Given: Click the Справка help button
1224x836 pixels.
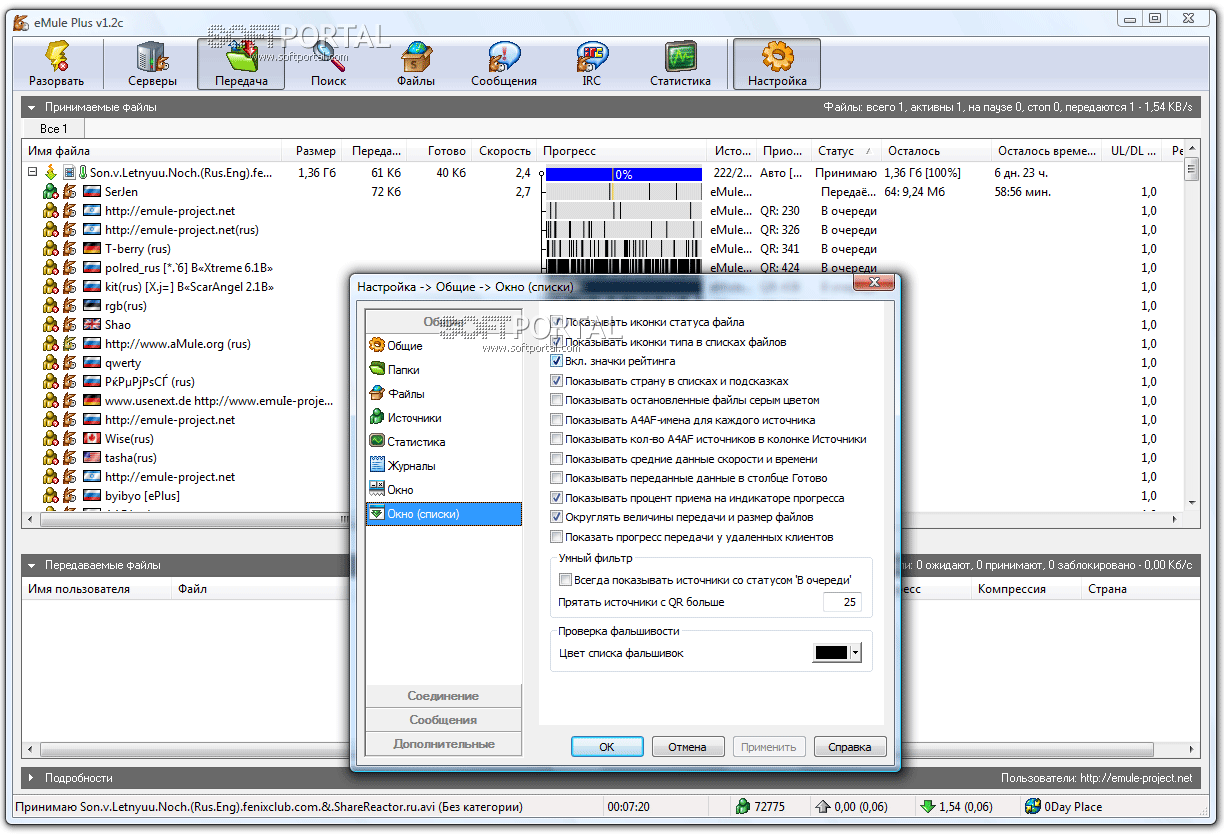Looking at the screenshot, I should click(x=850, y=747).
